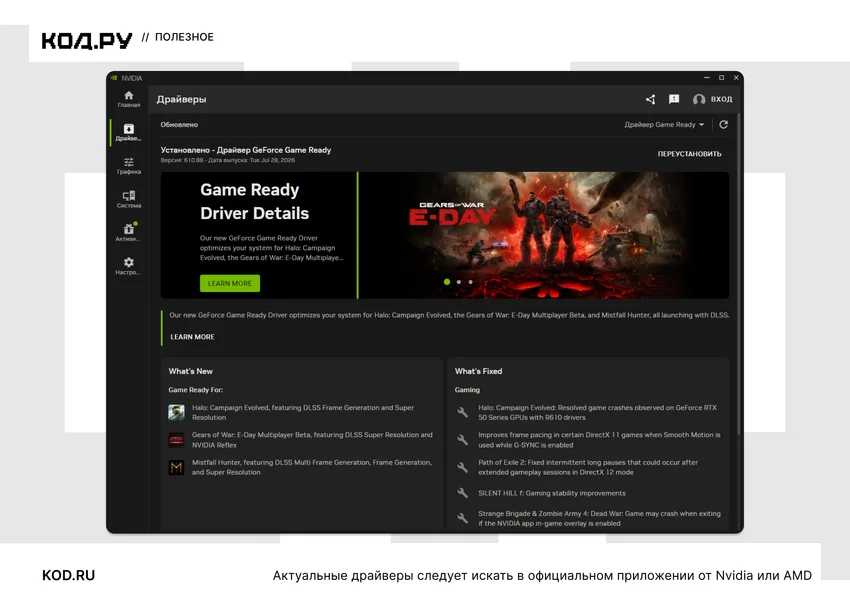Click the ВХОД login button
The image size is (850, 605).
pyautogui.click(x=722, y=99)
